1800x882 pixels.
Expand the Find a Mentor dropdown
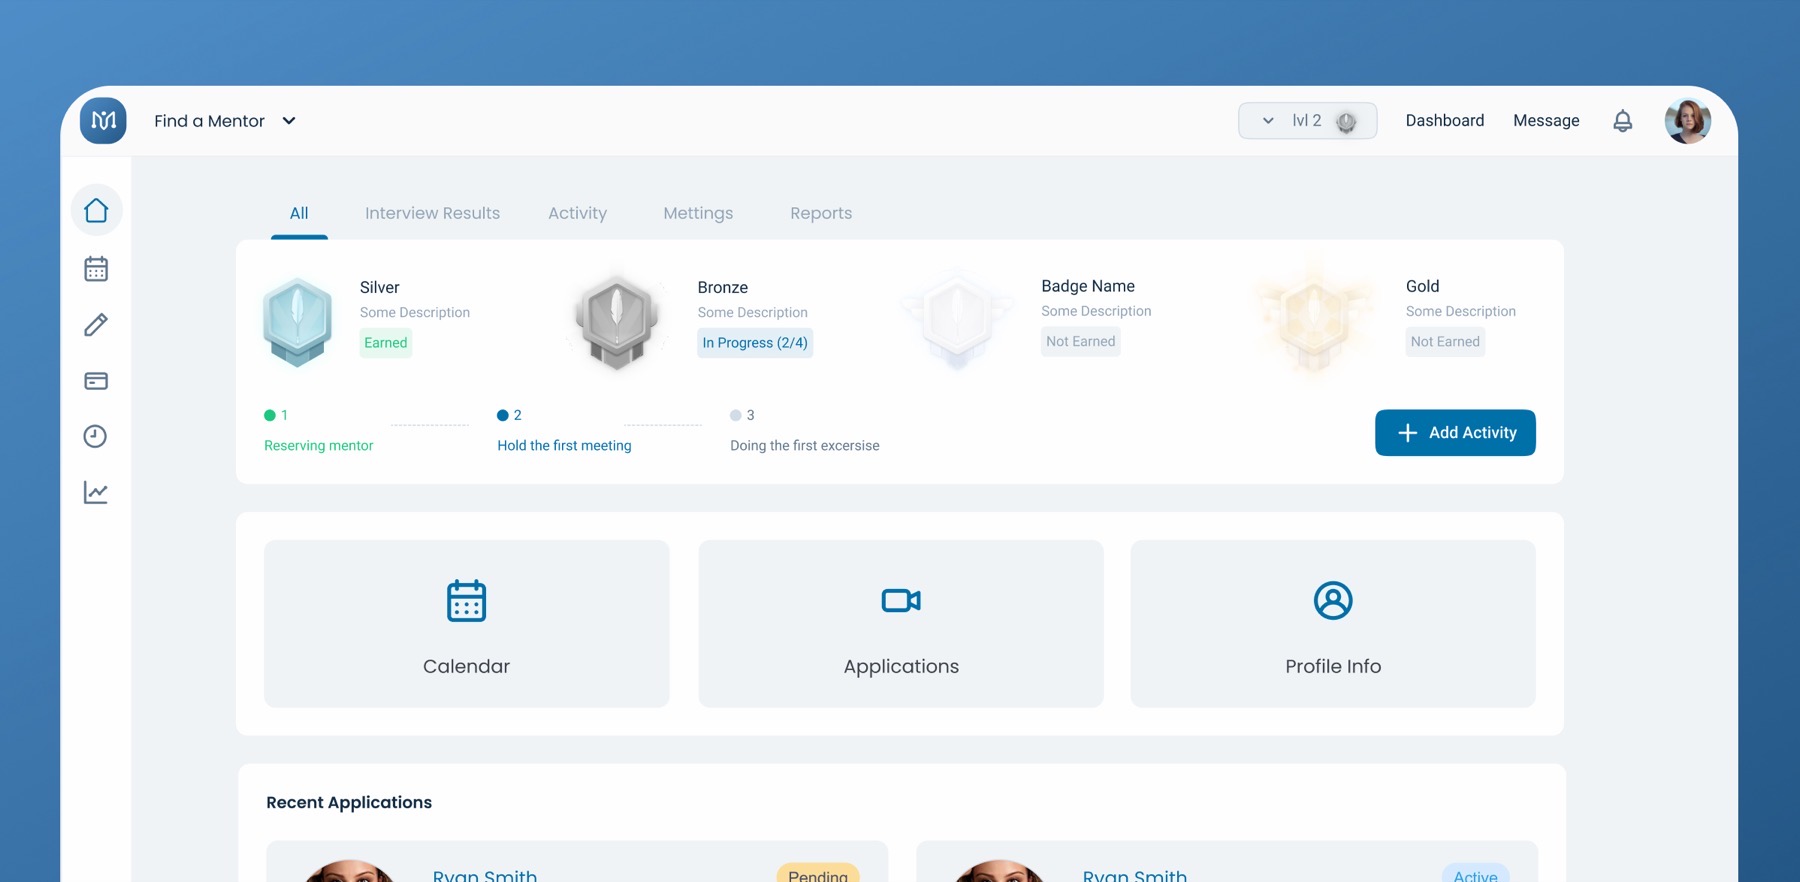225,121
